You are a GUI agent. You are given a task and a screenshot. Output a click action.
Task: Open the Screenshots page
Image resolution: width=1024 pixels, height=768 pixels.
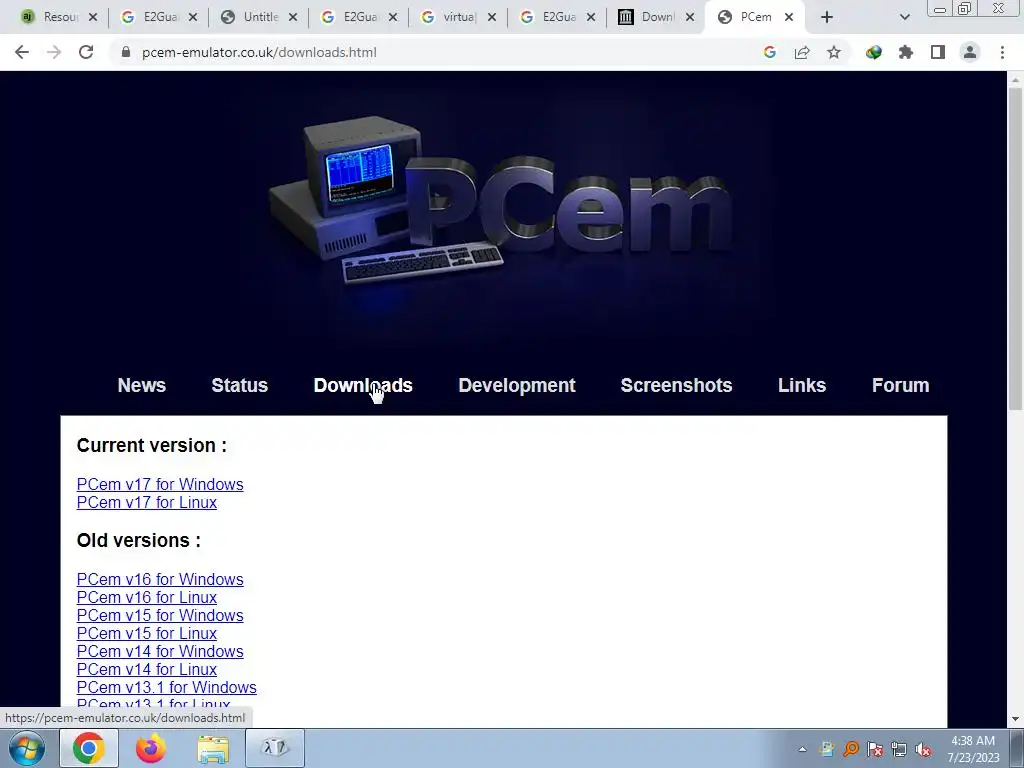676,385
